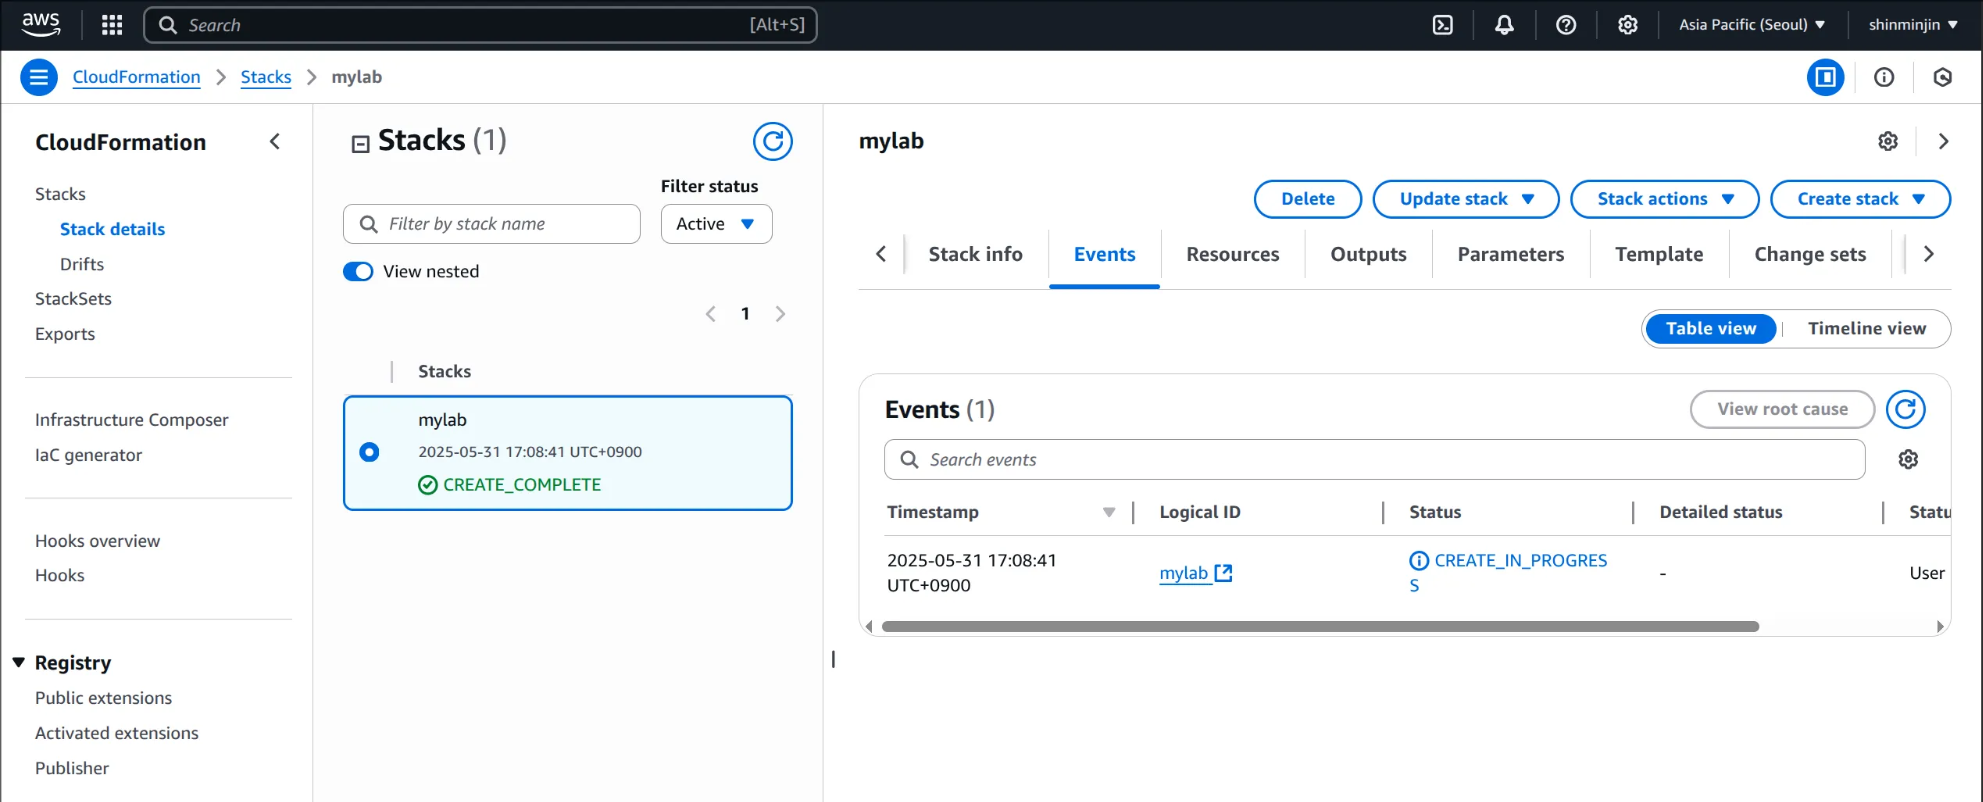Focus the AWS top search field
Viewport: 1983px width, 802px height.
pyautogui.click(x=480, y=25)
